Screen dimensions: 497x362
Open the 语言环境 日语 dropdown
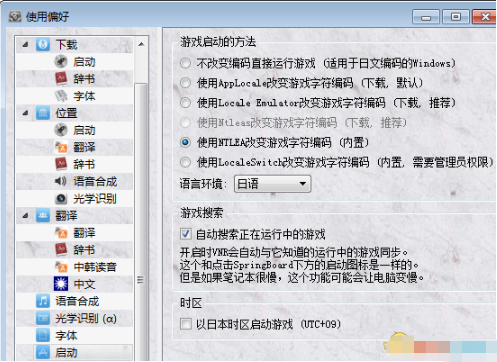pyautogui.click(x=273, y=184)
